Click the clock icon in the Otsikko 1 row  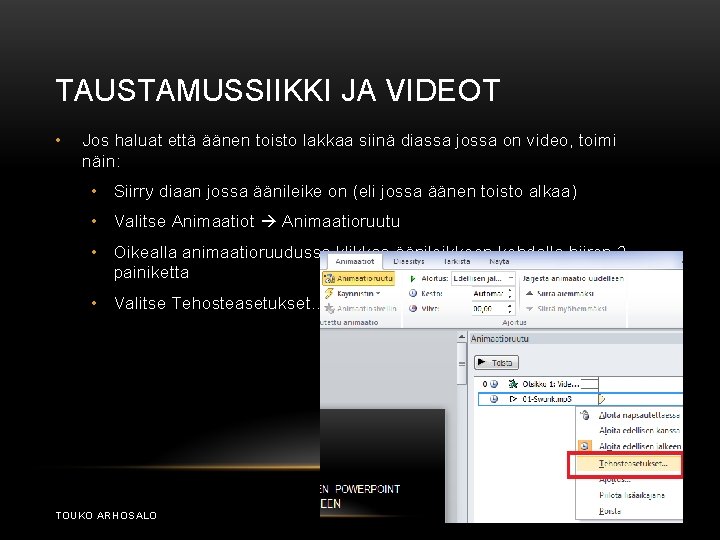494,384
